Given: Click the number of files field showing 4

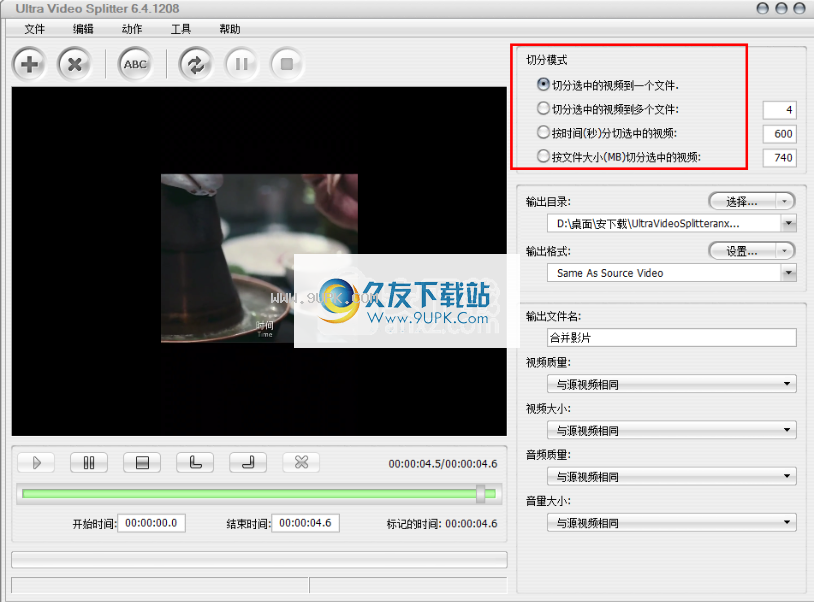Looking at the screenshot, I should click(779, 110).
